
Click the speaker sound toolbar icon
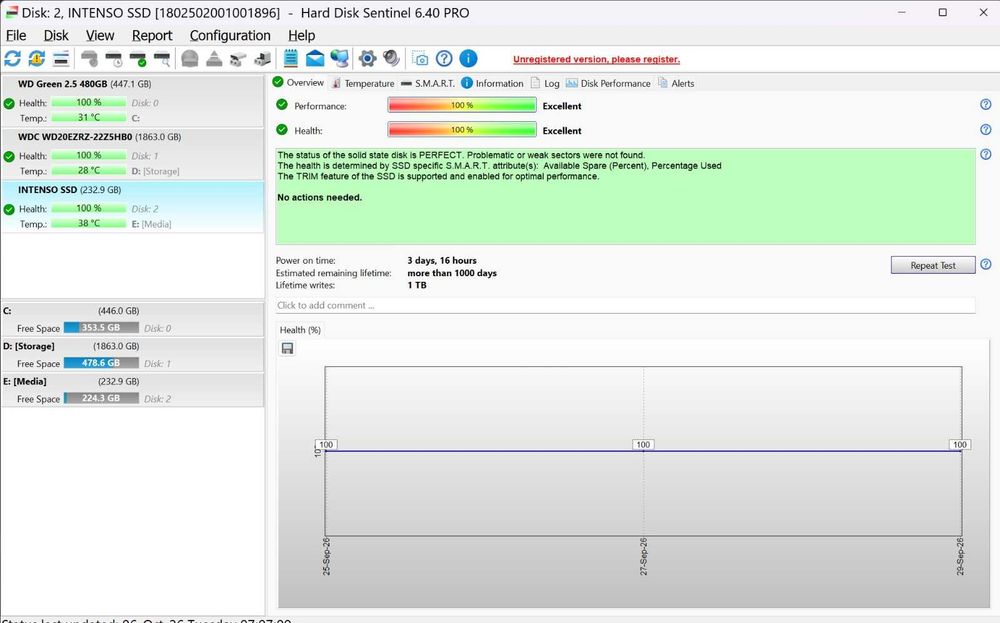[391, 59]
